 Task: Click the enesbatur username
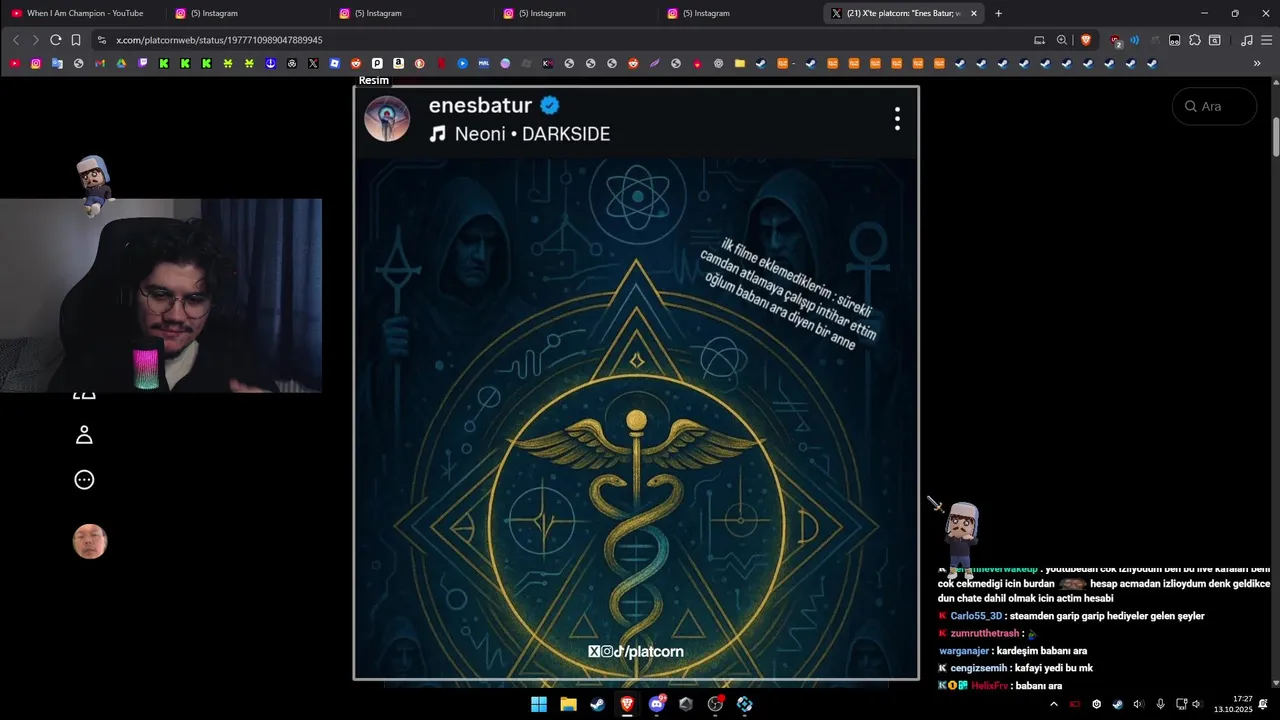click(x=480, y=105)
